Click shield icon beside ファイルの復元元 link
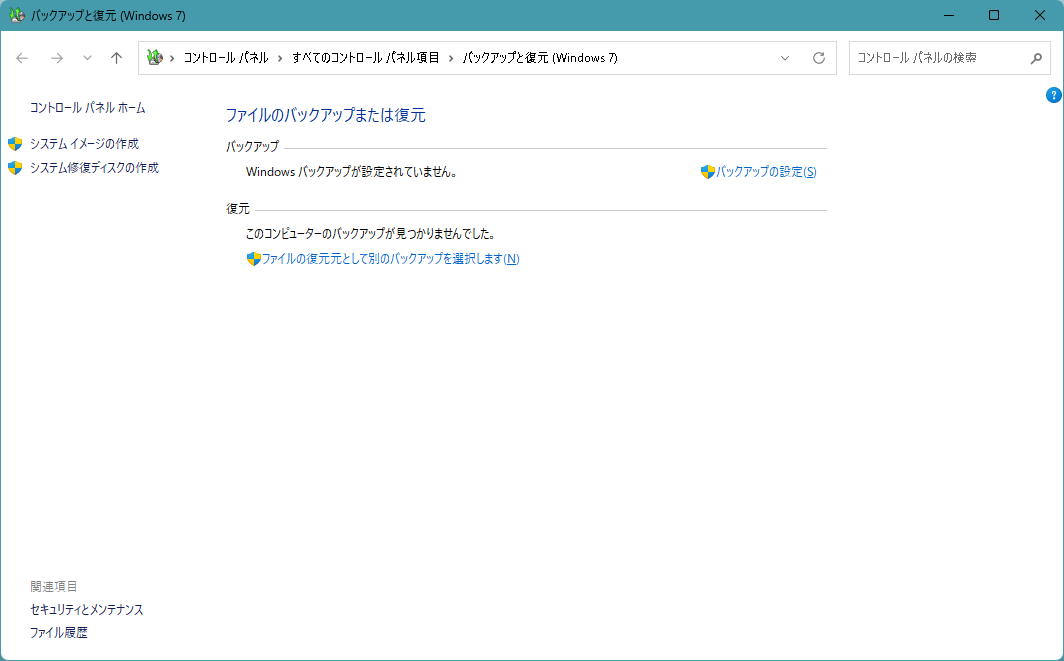This screenshot has width=1064, height=661. 254,259
